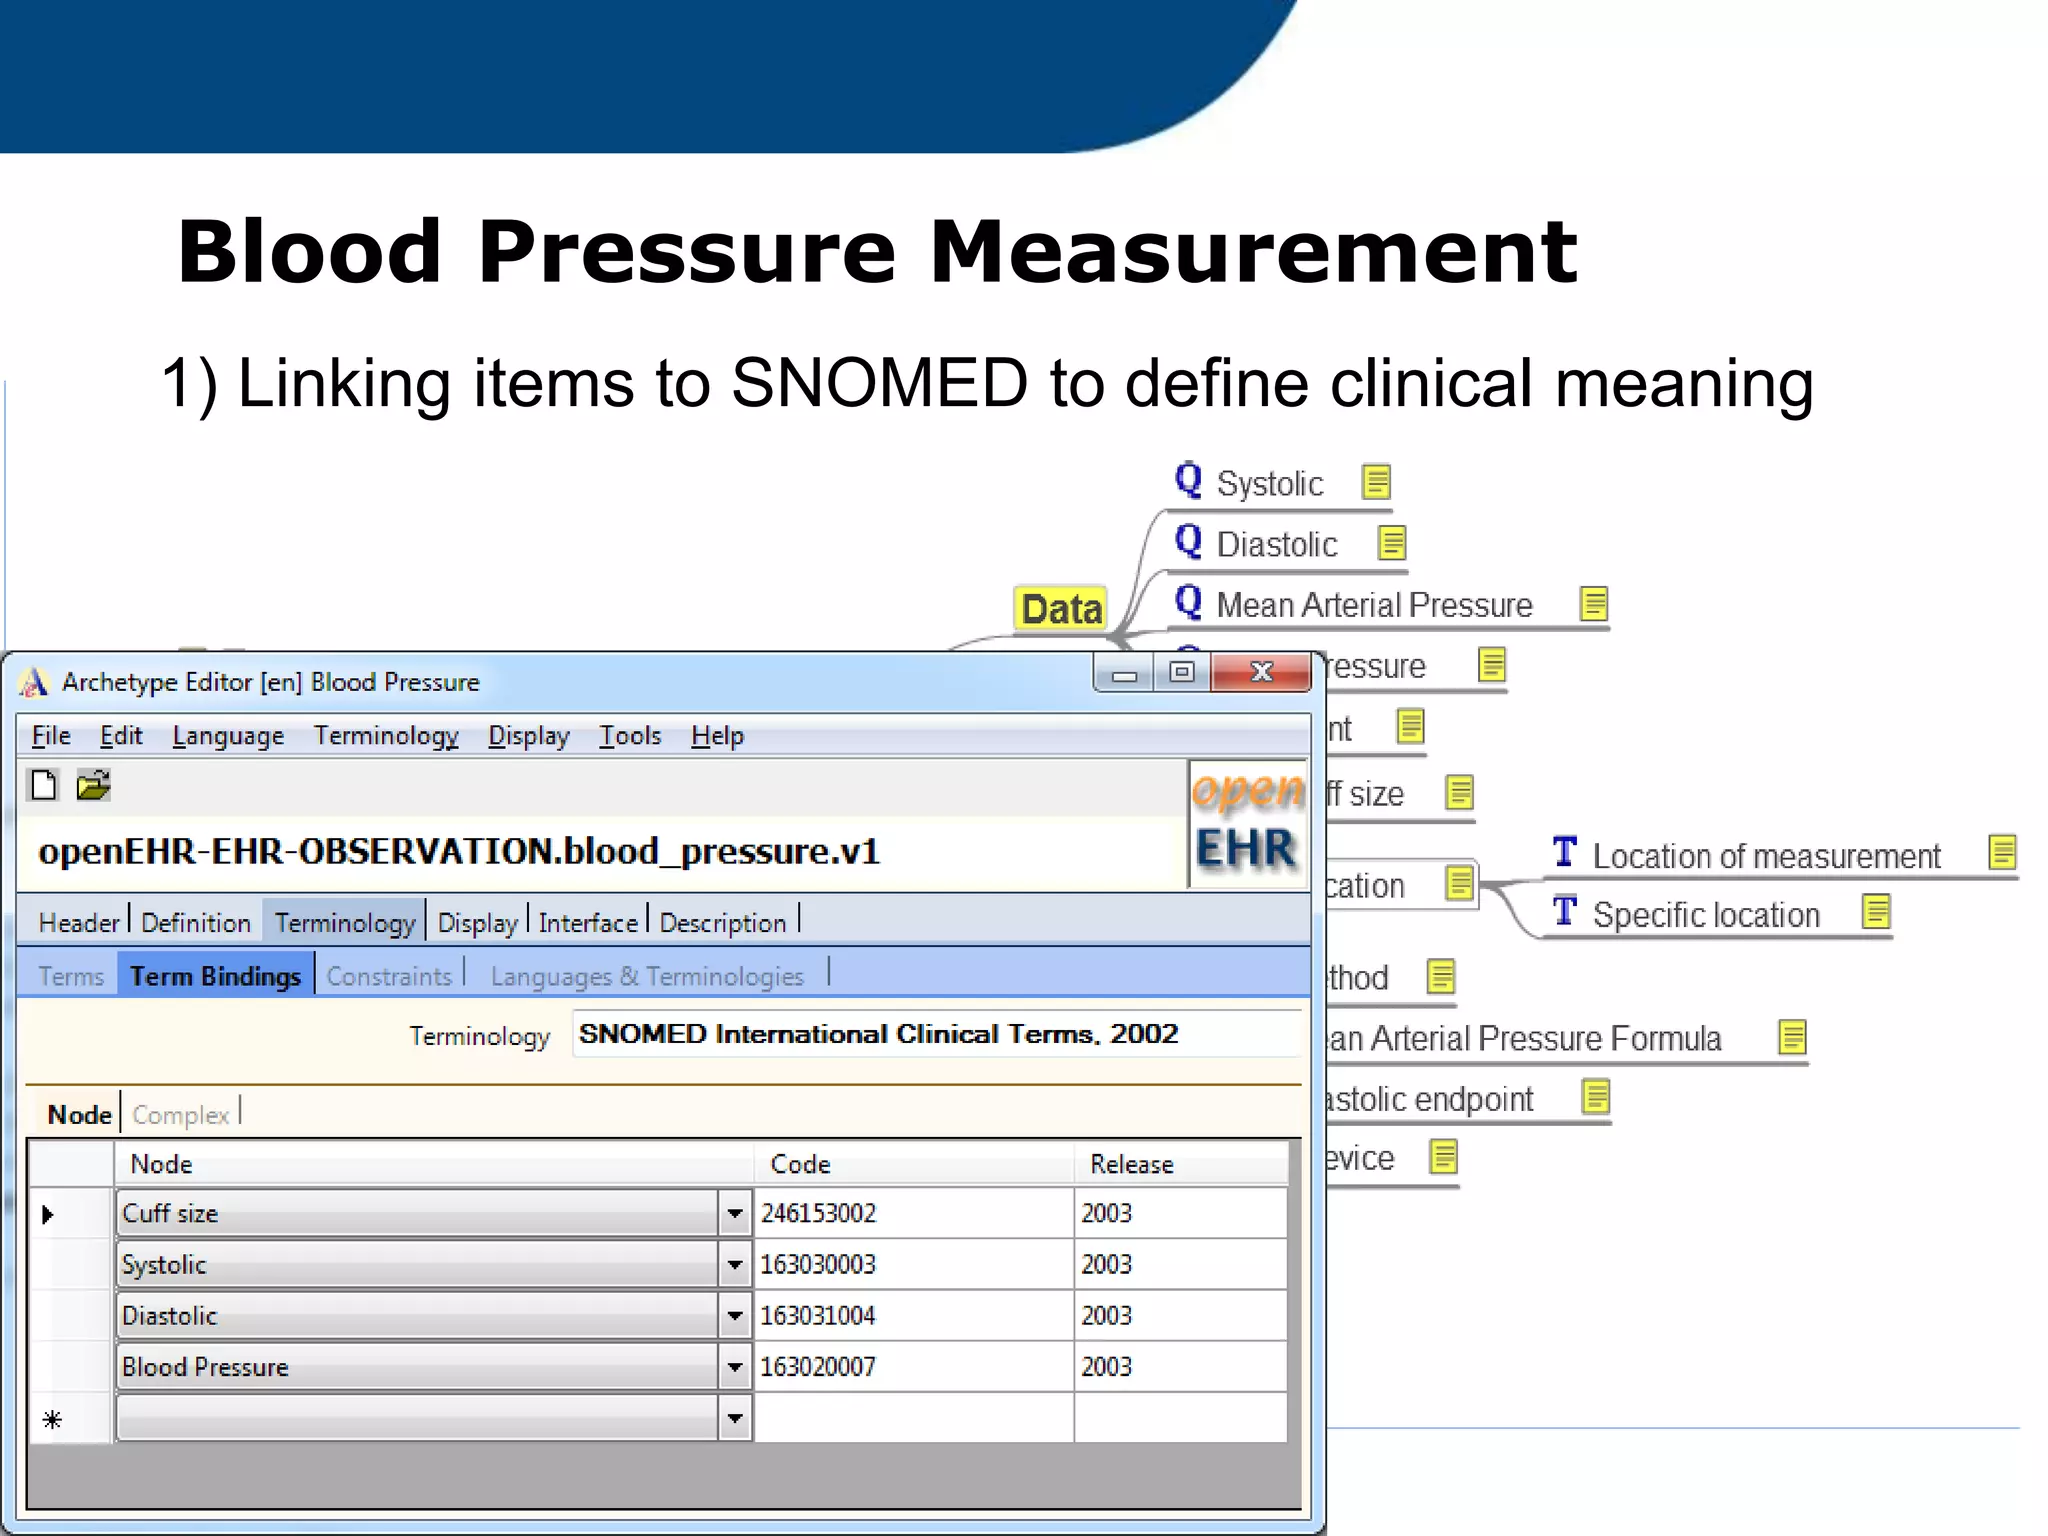2048x1536 pixels.
Task: Click the note icon beside Arterial Pressure Formula
Action: (x=1793, y=1036)
